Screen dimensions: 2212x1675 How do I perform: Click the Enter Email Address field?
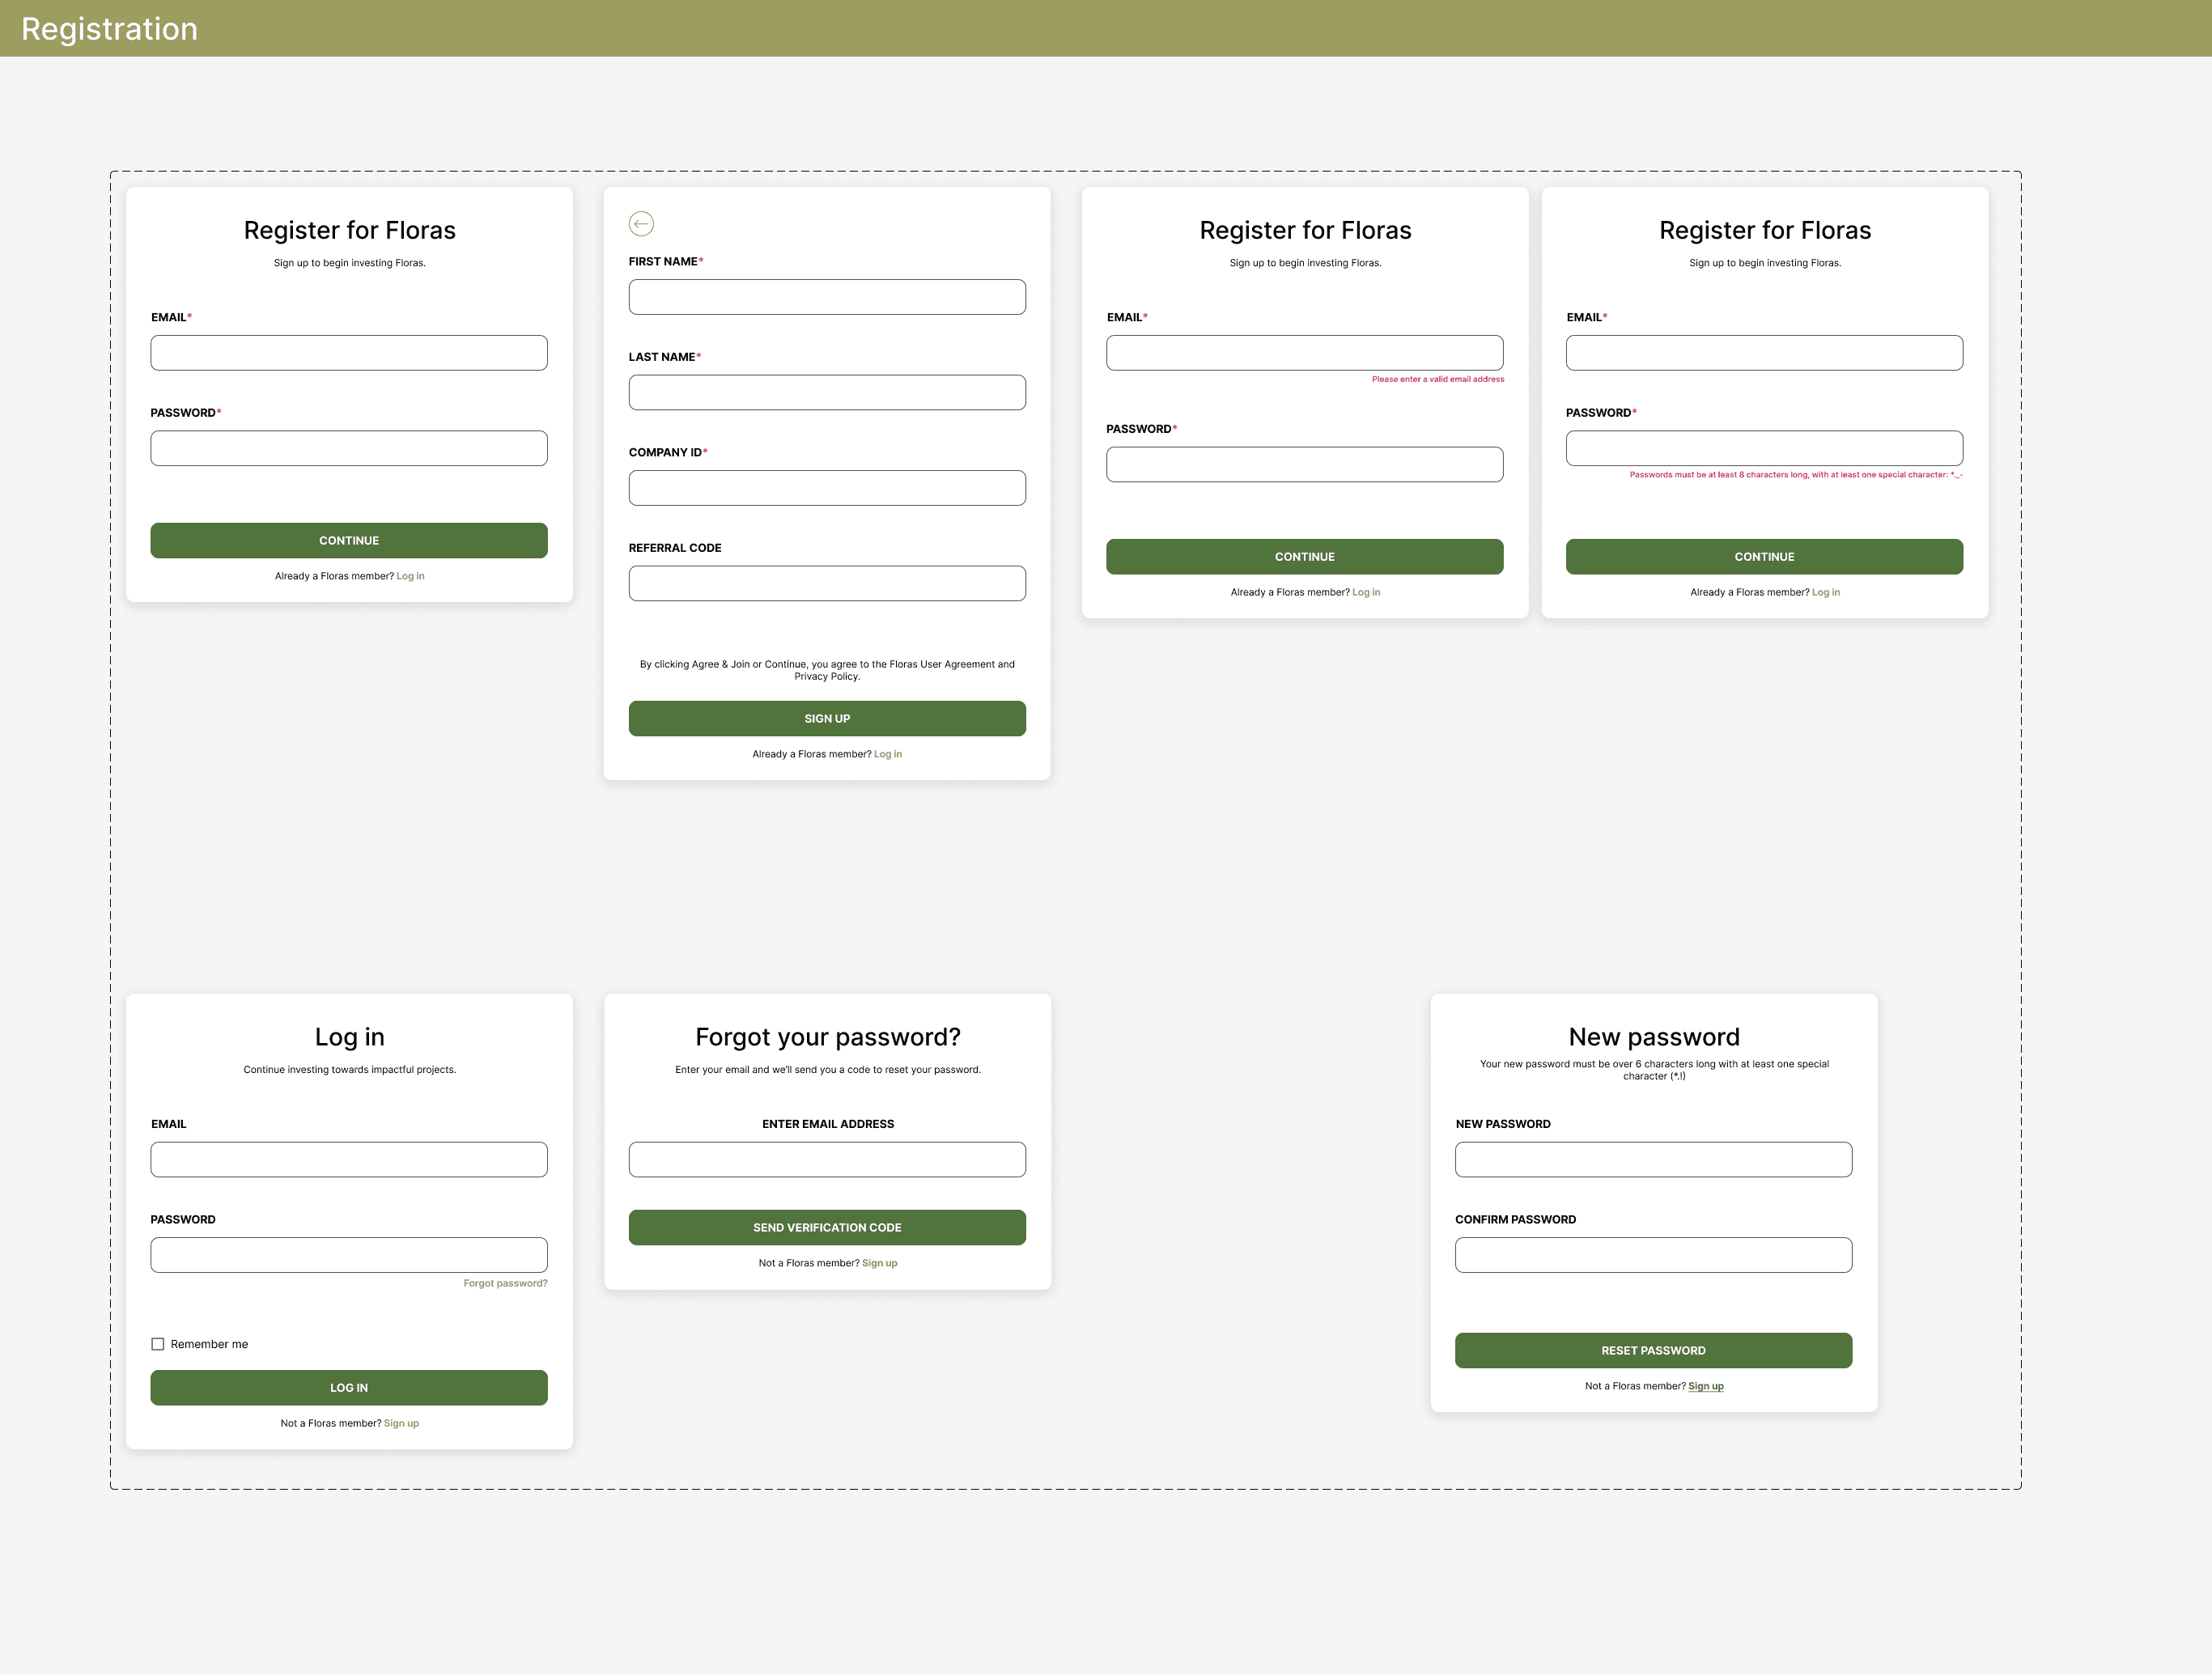(827, 1160)
